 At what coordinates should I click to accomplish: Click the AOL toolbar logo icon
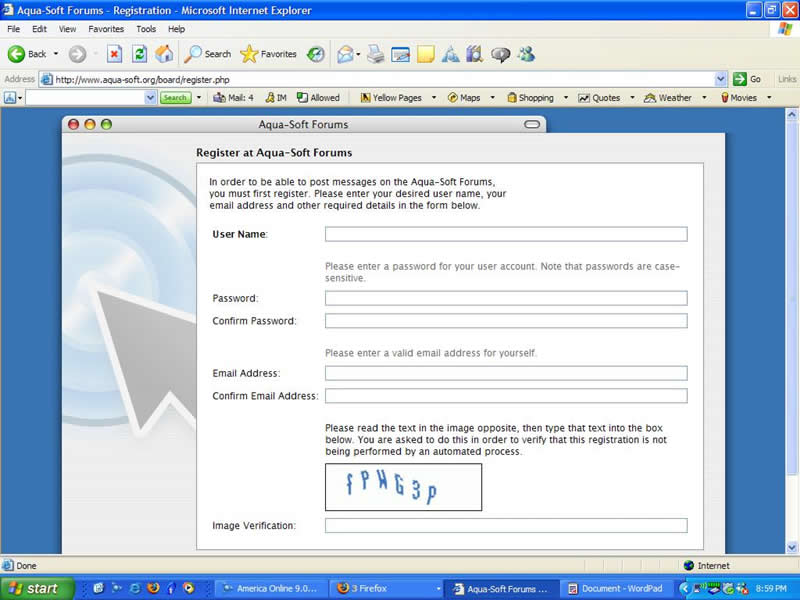click(10, 97)
